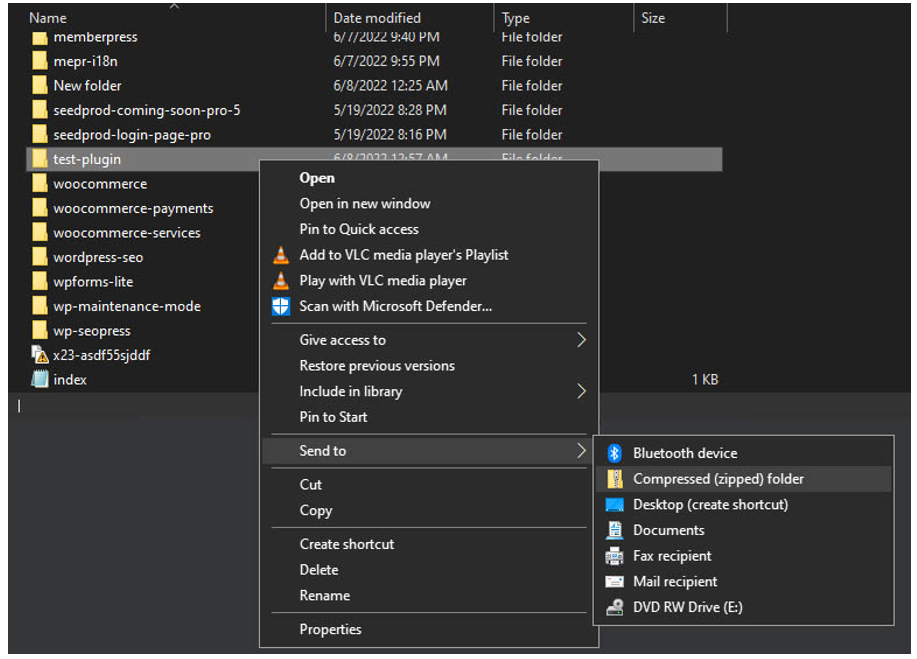
Task: Click the zipped folder icon in Send to
Action: 615,479
